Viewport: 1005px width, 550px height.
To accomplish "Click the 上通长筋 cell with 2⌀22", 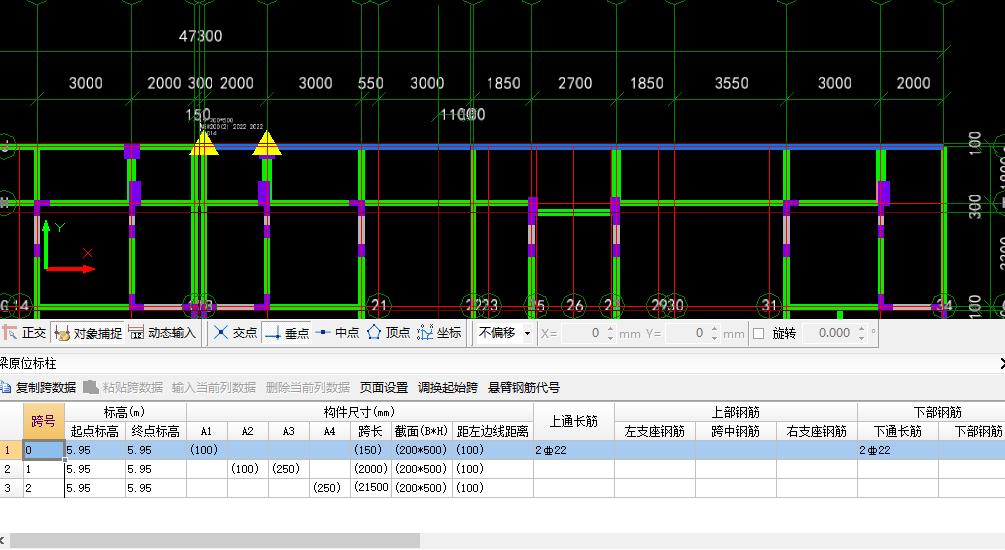I will (x=574, y=450).
